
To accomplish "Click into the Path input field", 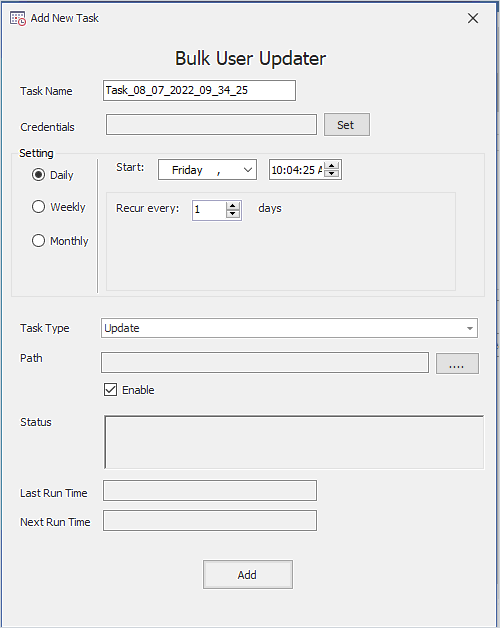I will [265, 363].
